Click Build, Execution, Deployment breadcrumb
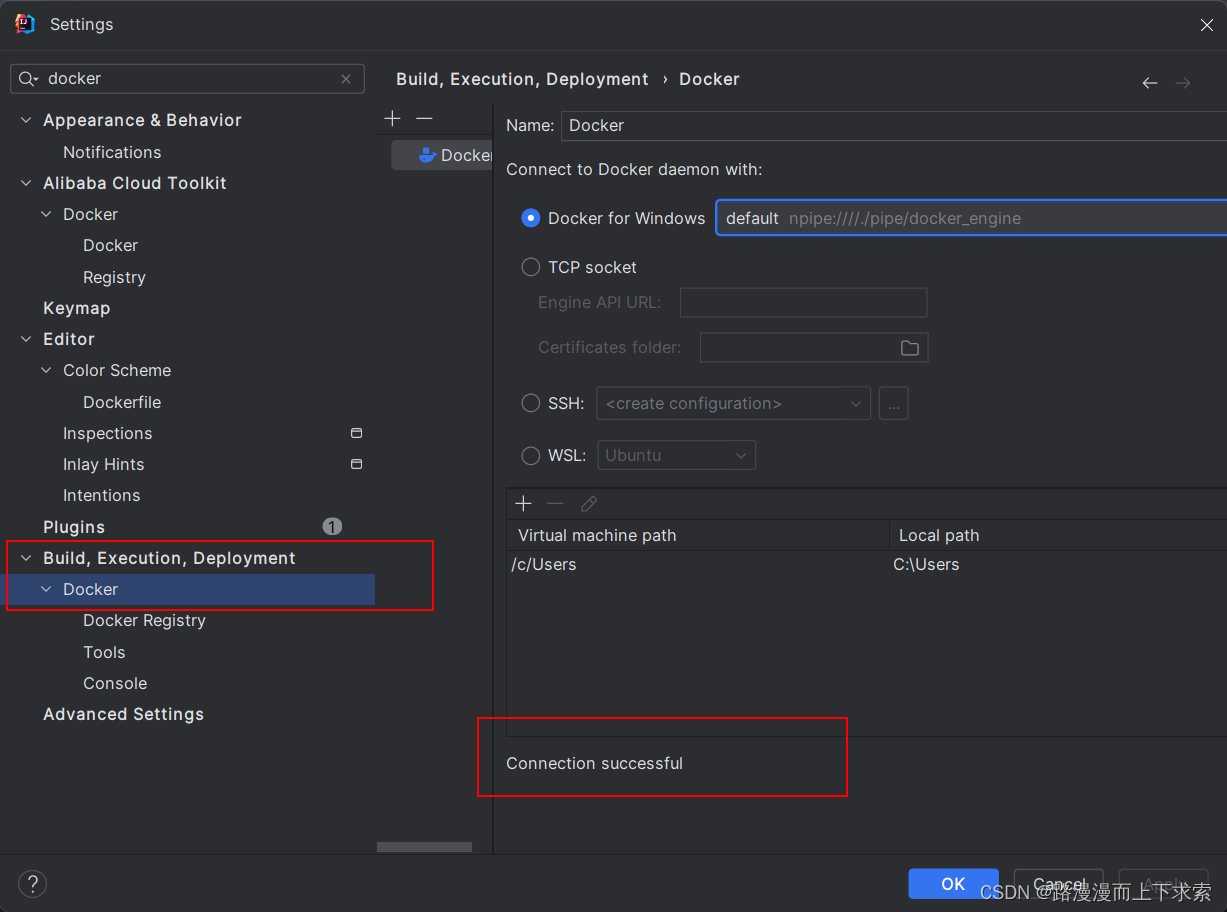 [x=522, y=79]
